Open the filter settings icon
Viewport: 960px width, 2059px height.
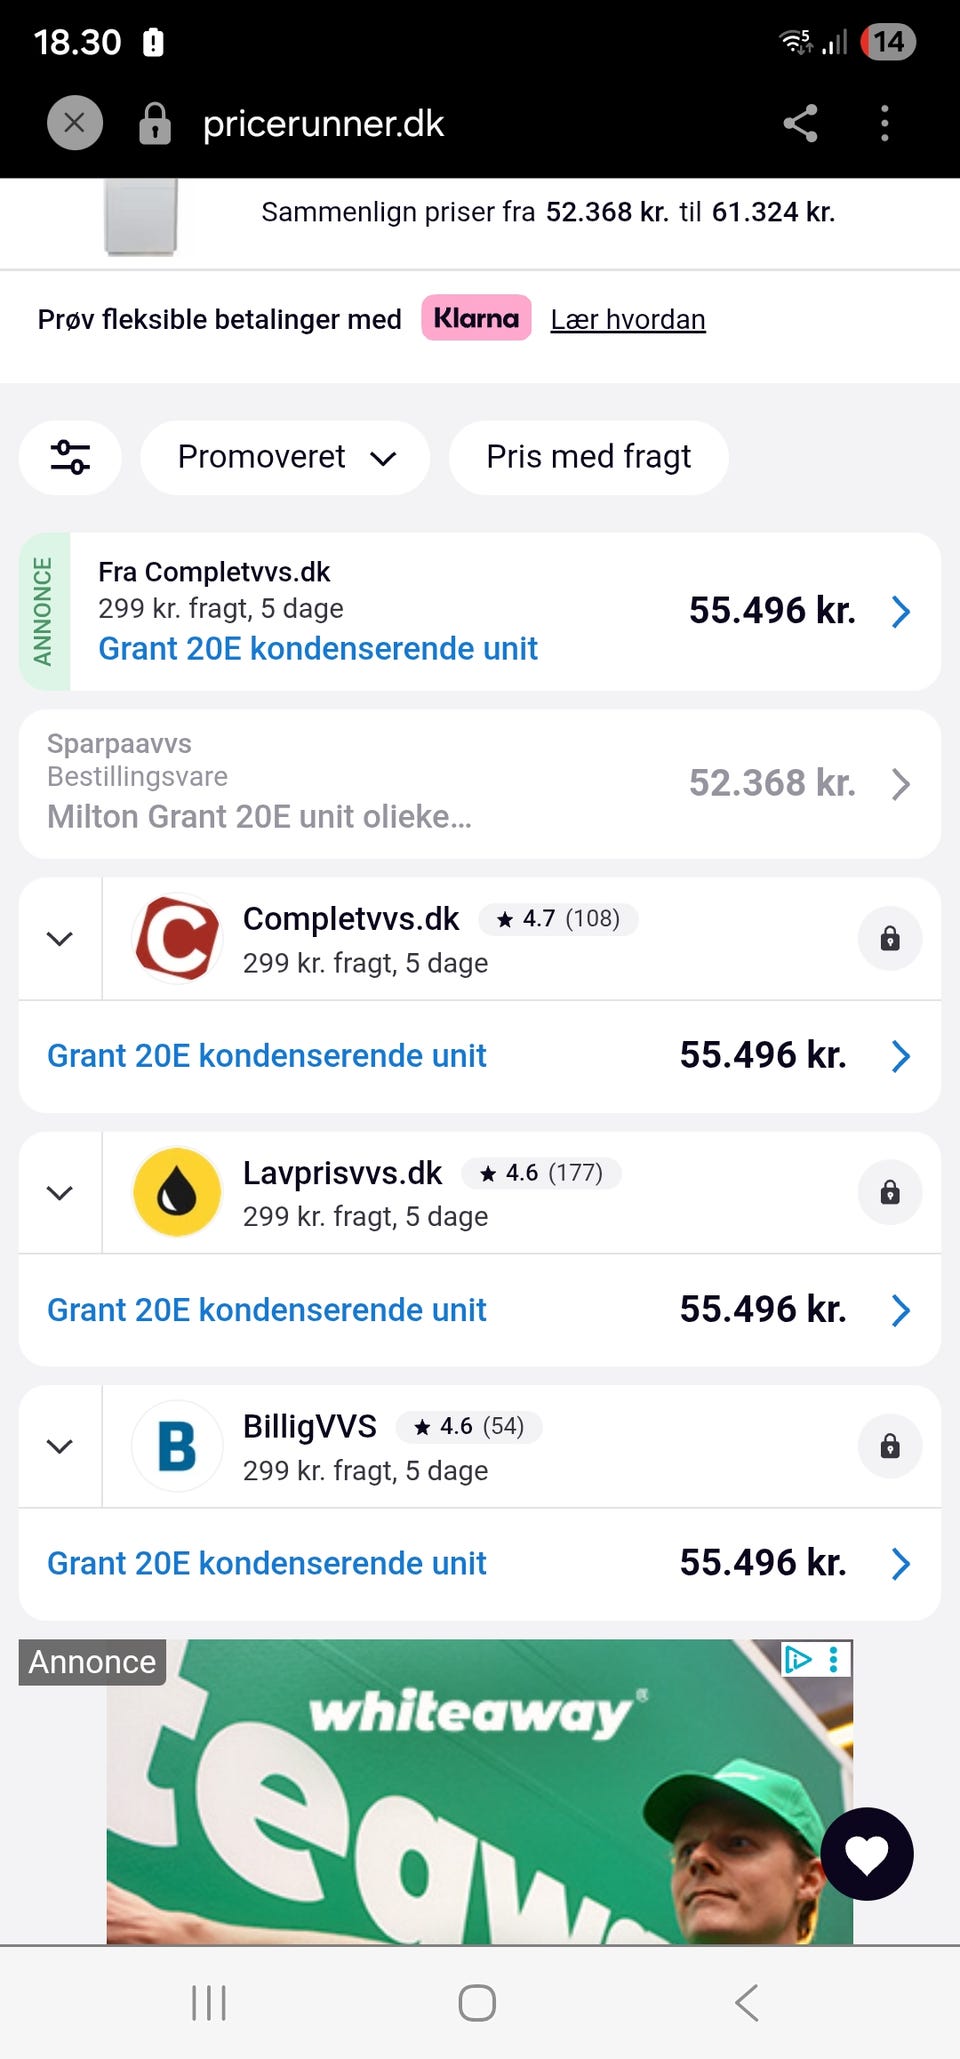(x=70, y=457)
